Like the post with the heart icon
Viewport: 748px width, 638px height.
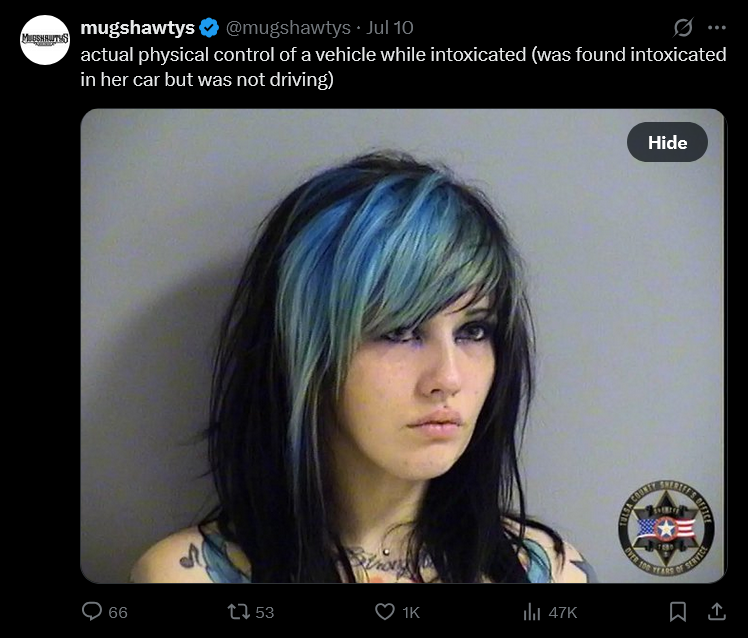pos(384,612)
